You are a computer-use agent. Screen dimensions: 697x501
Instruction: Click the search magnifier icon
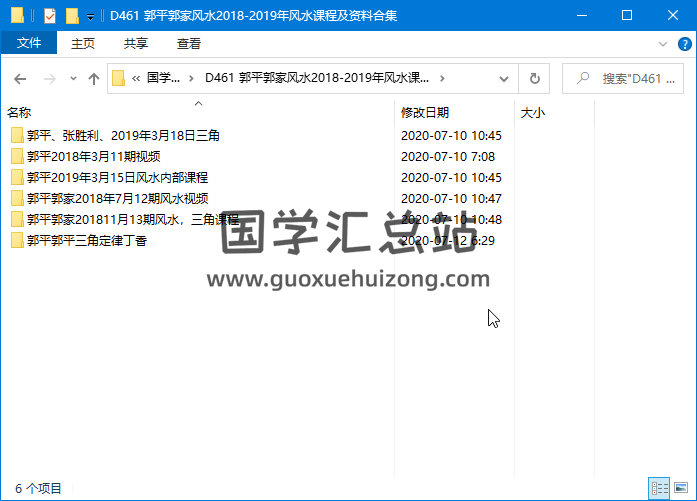pyautogui.click(x=583, y=78)
